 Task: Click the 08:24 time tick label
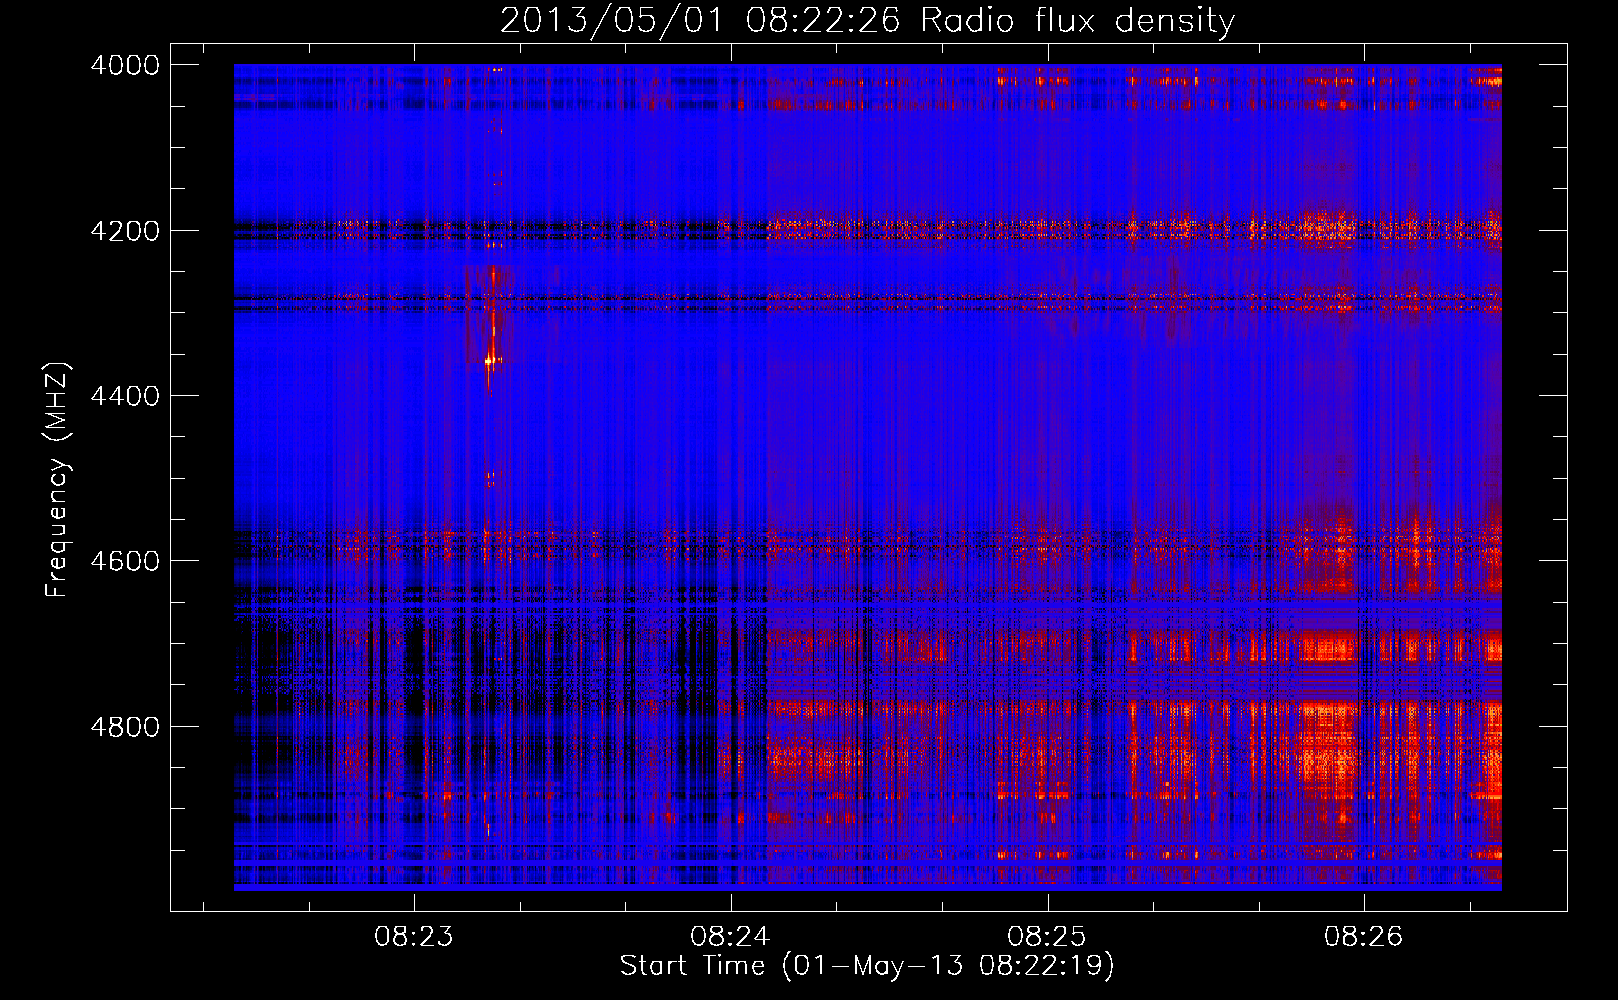730,936
